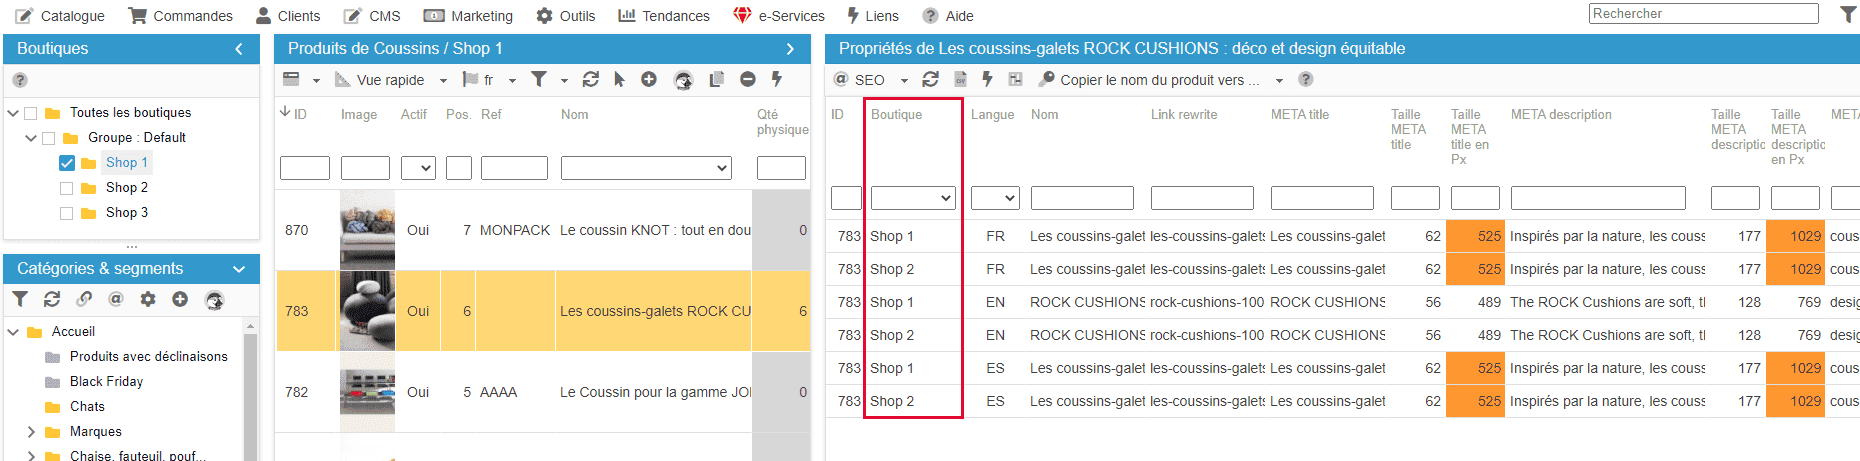Open the Boutique column filter dropdown
The height and width of the screenshot is (461, 1860).
click(x=912, y=198)
